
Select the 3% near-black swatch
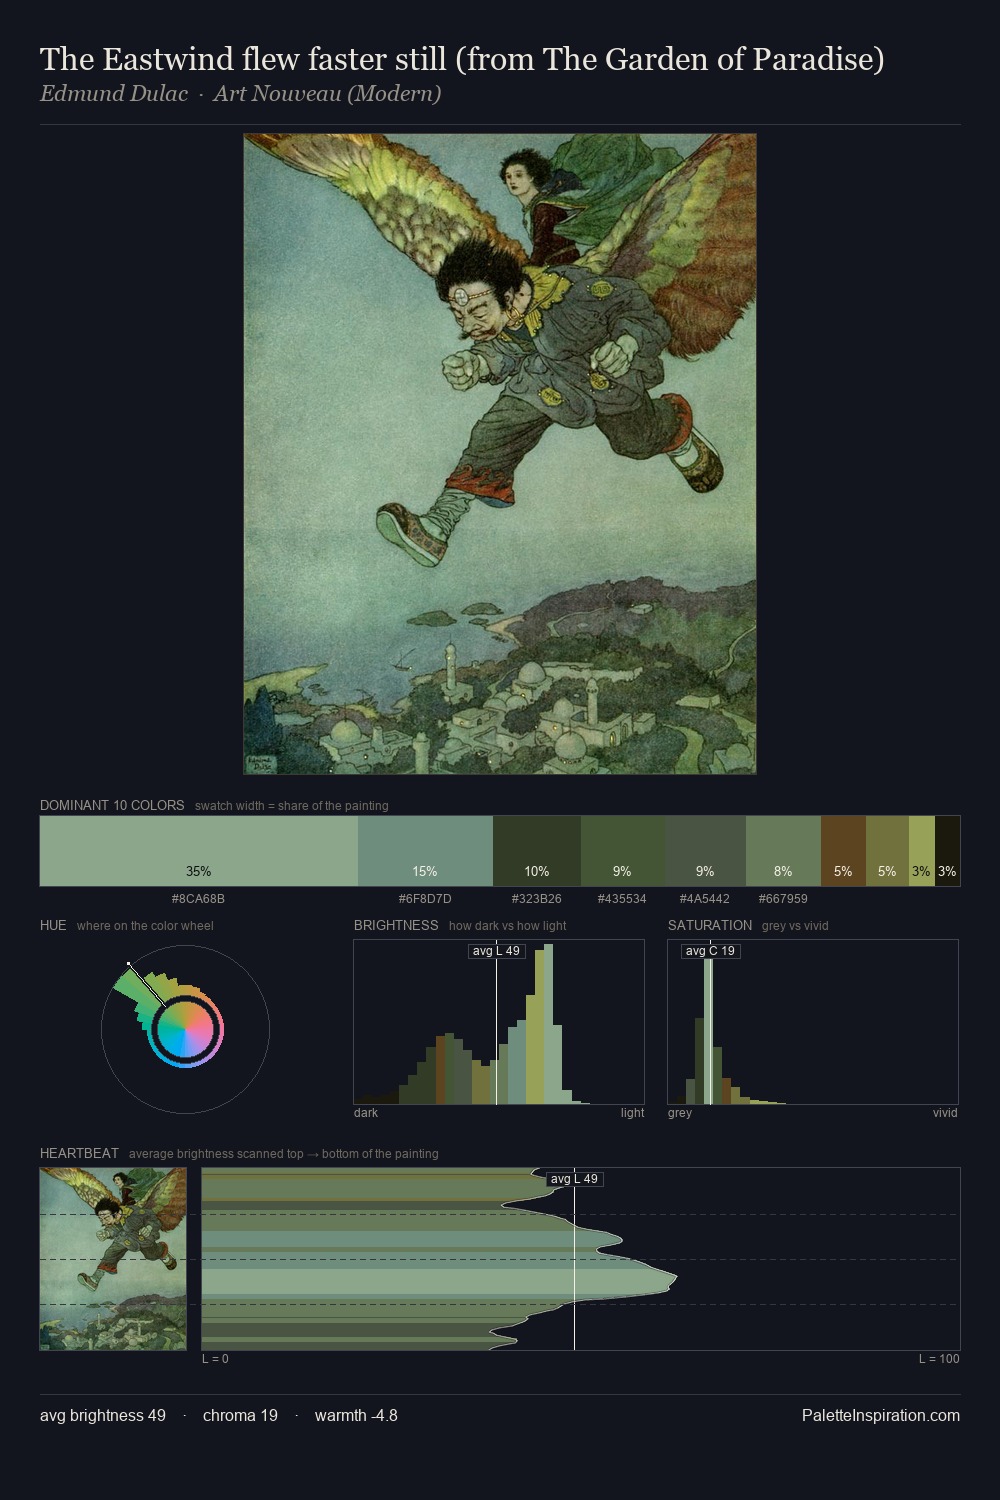pos(947,851)
